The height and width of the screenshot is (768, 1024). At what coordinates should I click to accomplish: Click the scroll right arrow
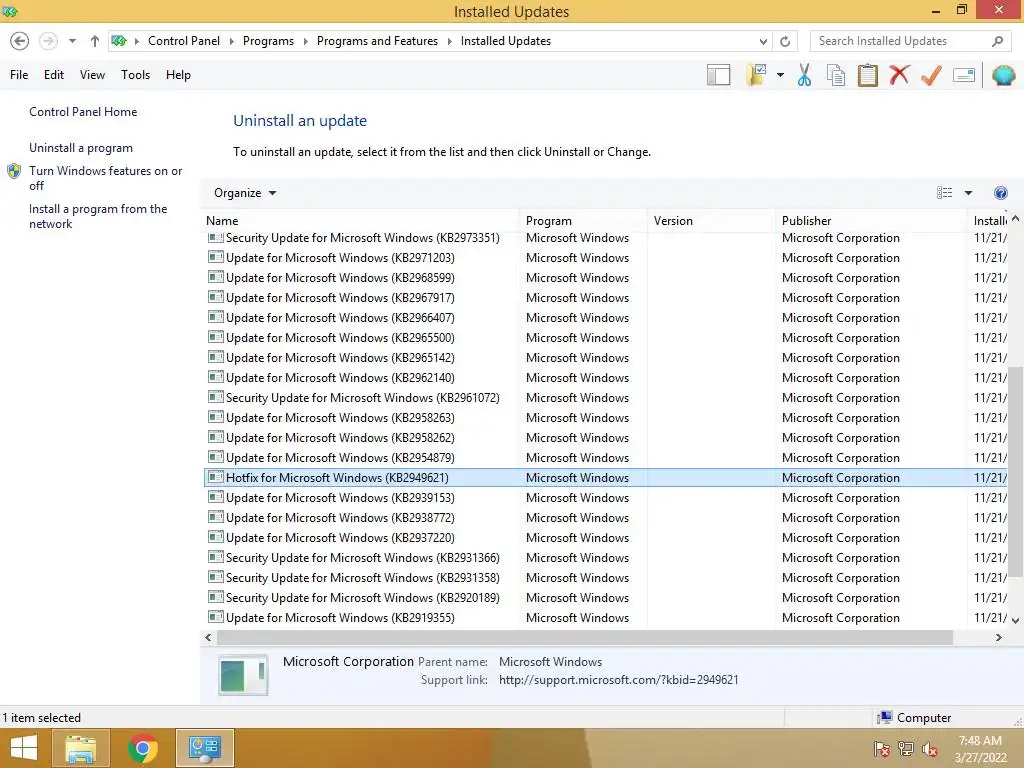[x=999, y=637]
